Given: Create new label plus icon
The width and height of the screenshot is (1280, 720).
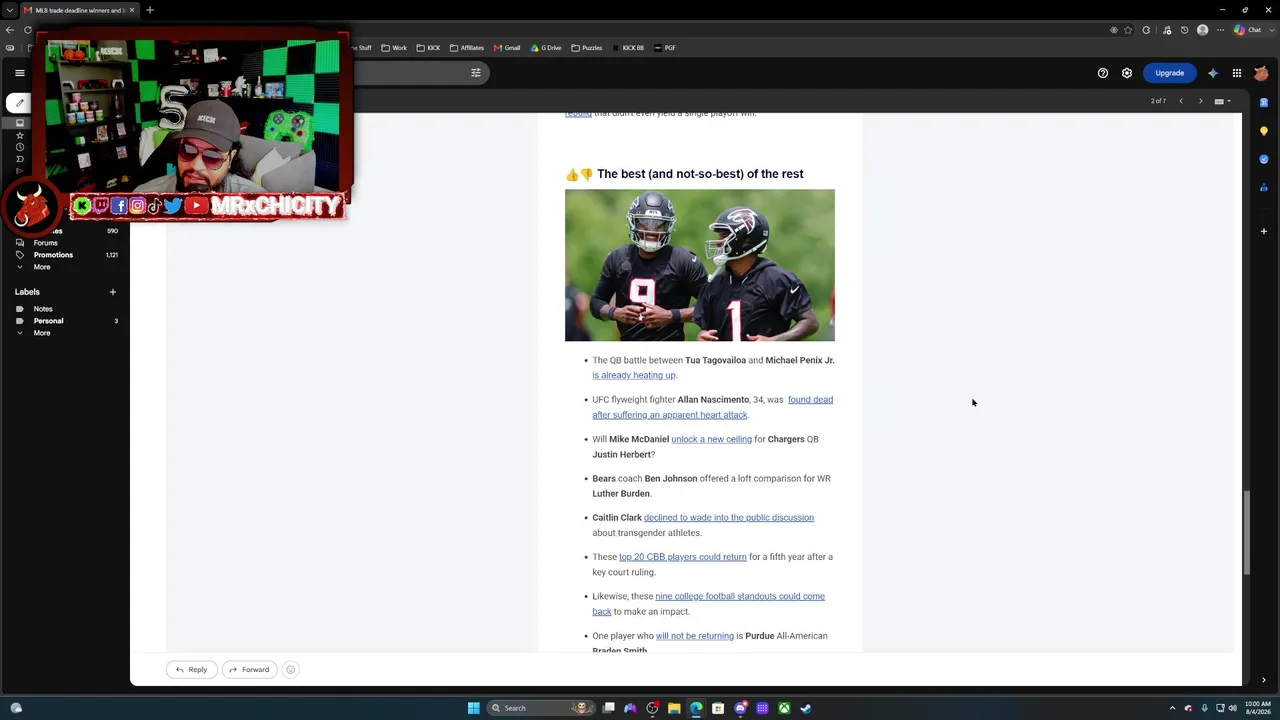Looking at the screenshot, I should click(x=113, y=292).
